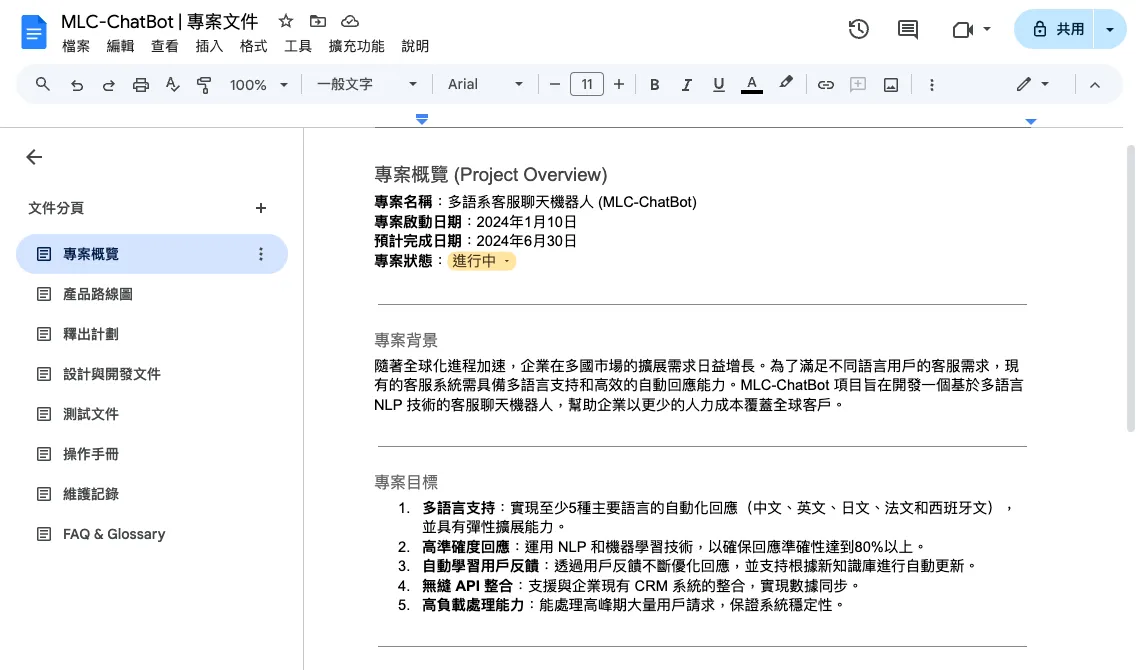Check cloud save status icon

point(349,21)
